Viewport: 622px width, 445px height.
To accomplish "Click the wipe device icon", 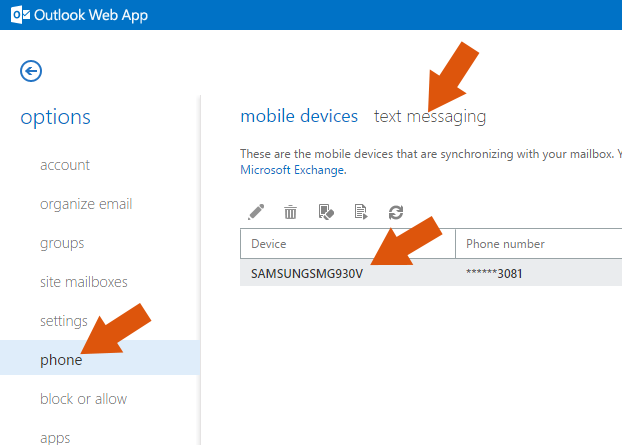I will [326, 212].
